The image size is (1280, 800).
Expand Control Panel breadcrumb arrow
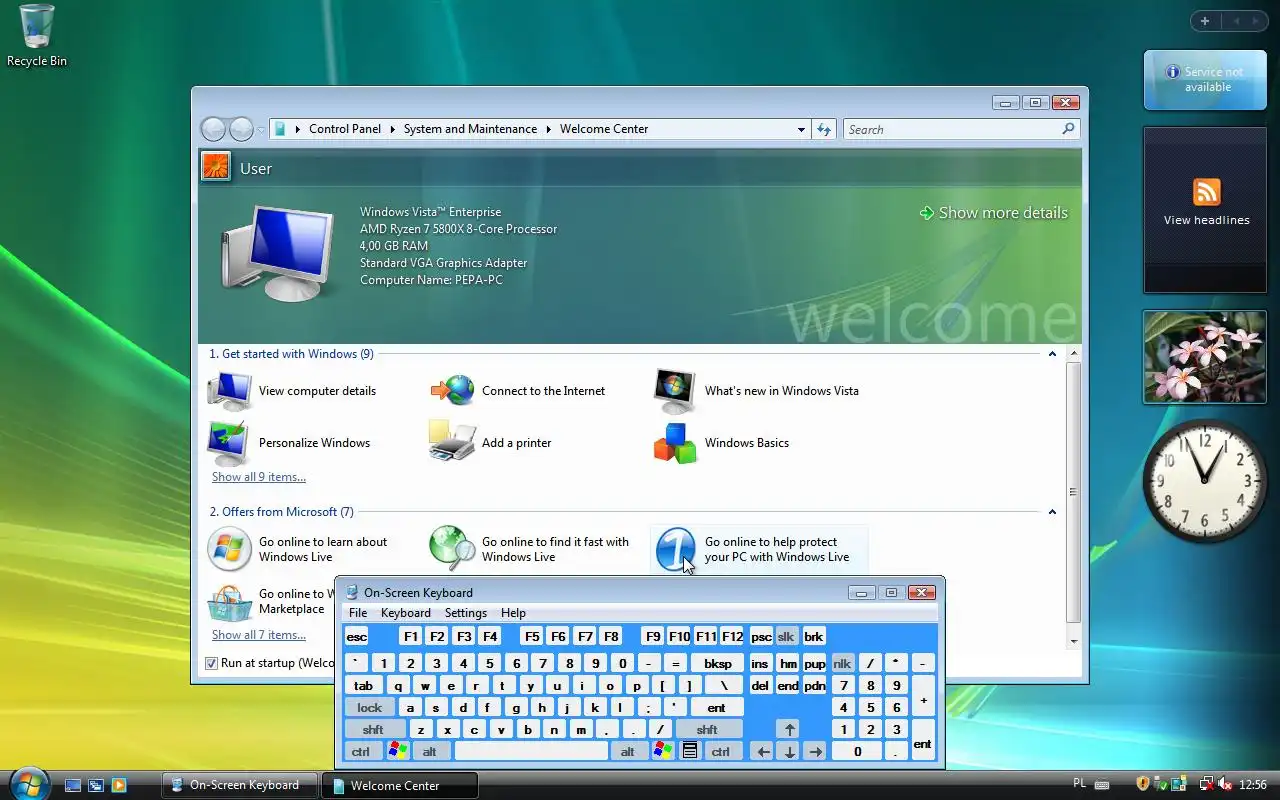pos(395,129)
